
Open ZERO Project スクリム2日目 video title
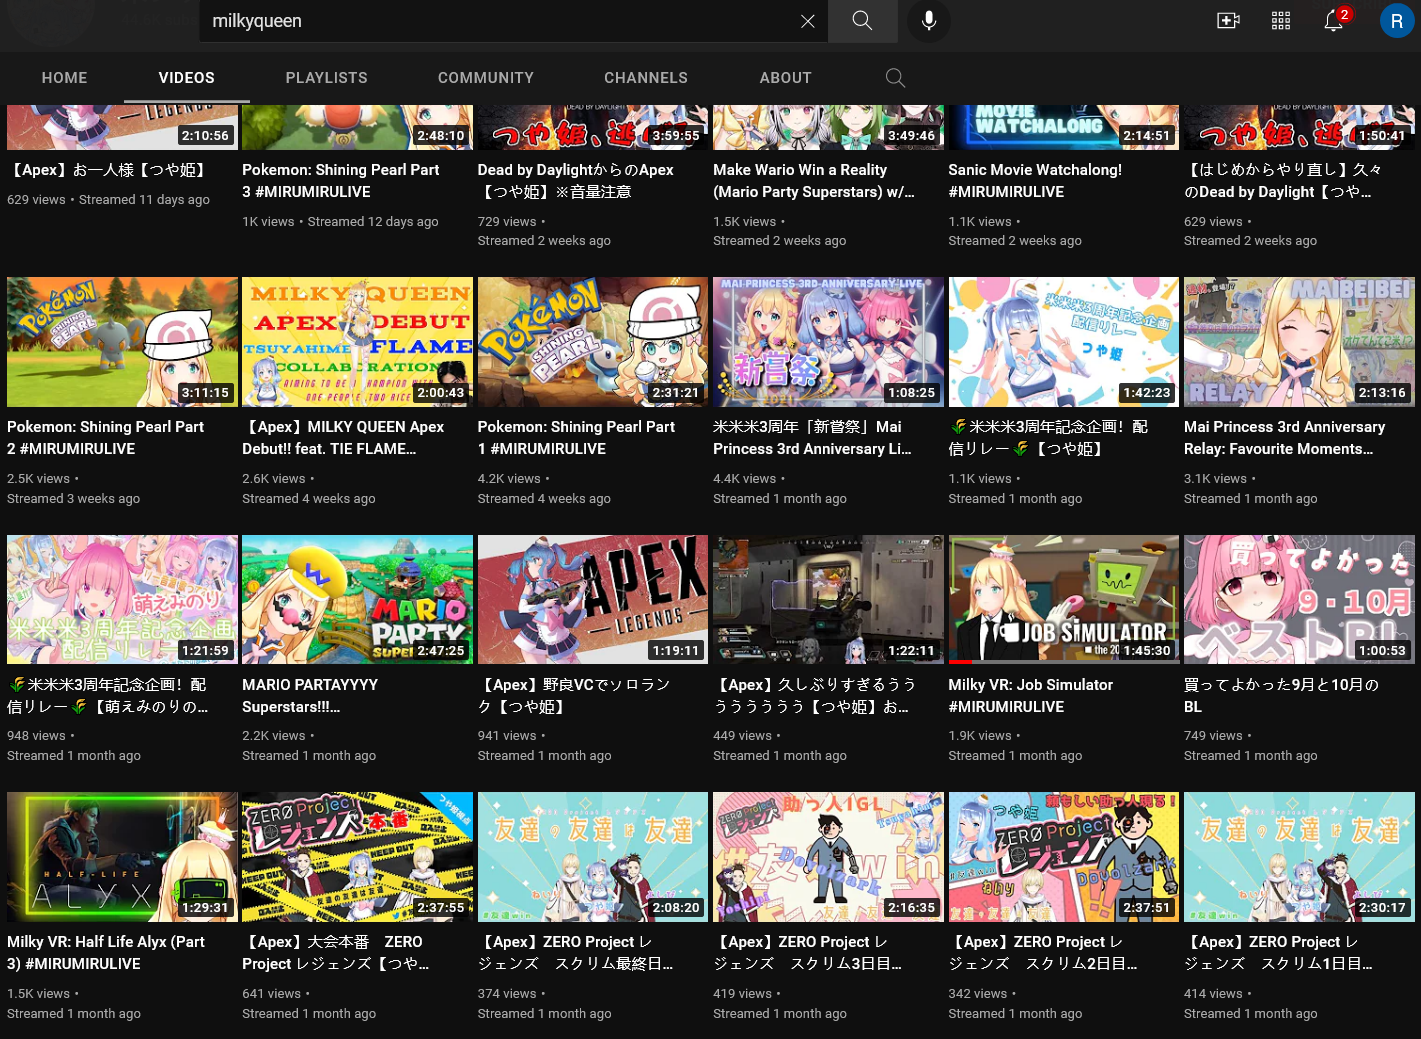1044,953
